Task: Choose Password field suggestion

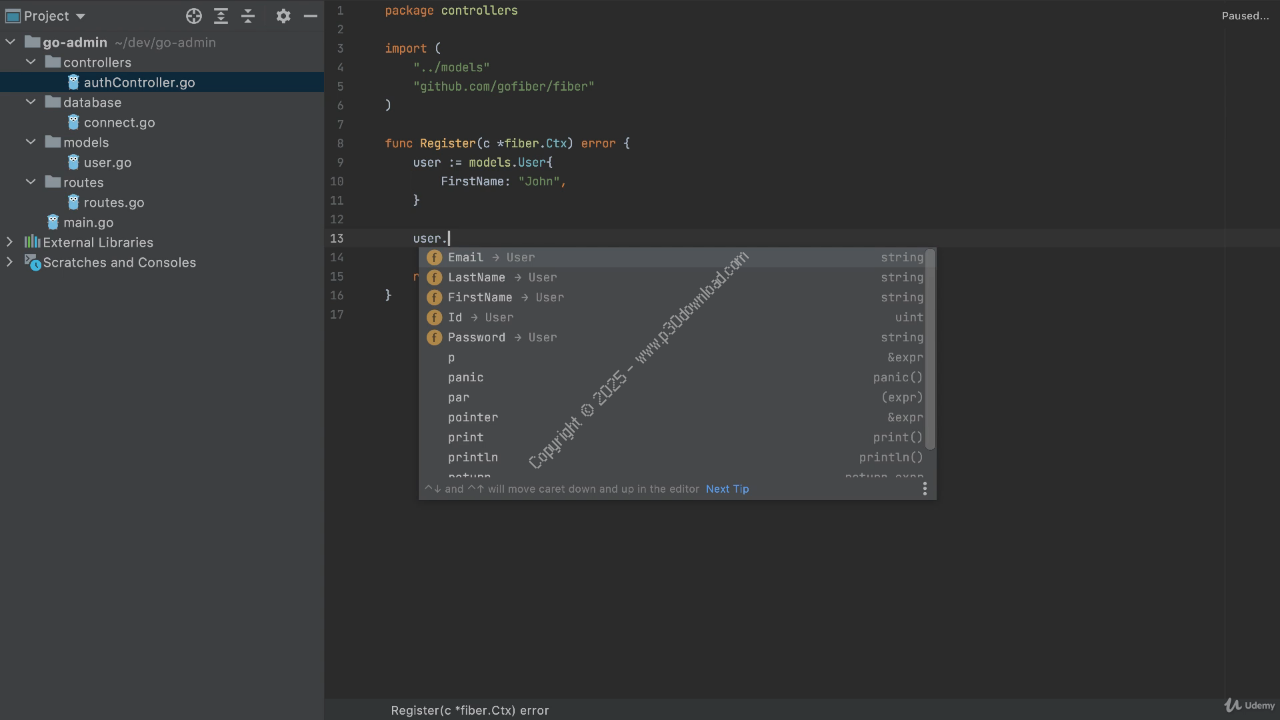Action: point(476,337)
